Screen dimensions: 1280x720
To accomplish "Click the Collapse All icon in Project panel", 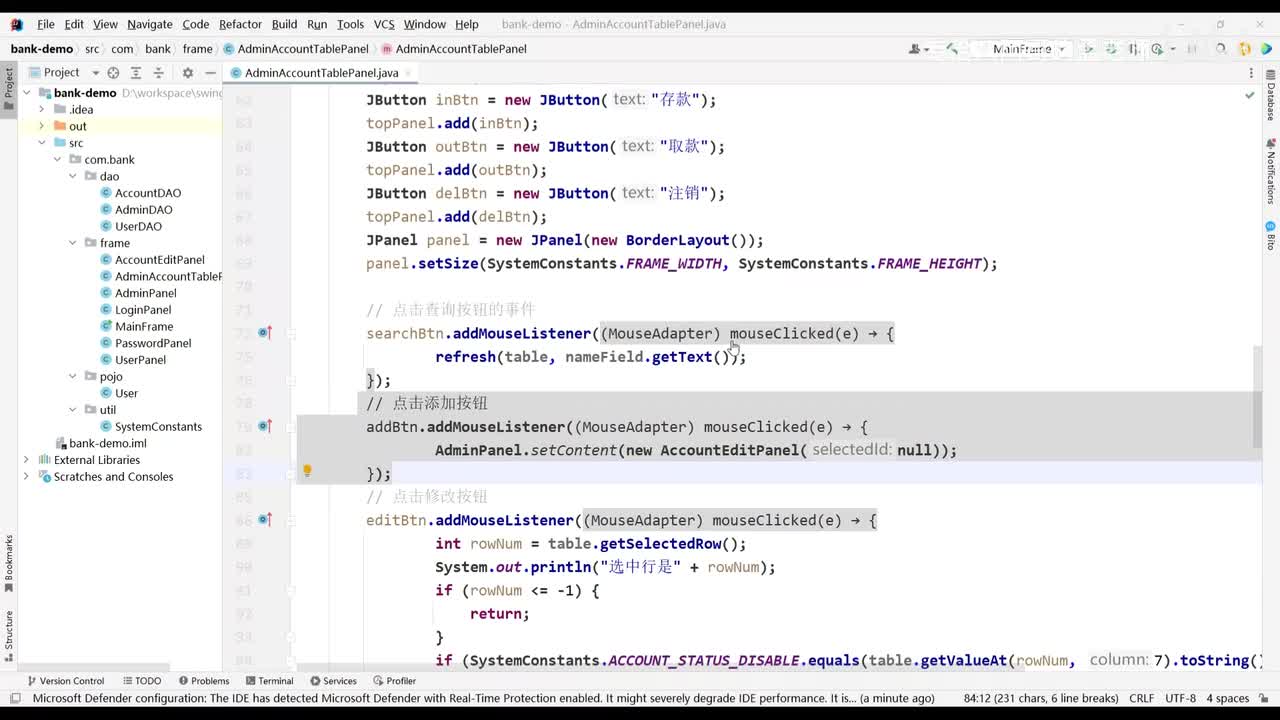I will pos(158,72).
